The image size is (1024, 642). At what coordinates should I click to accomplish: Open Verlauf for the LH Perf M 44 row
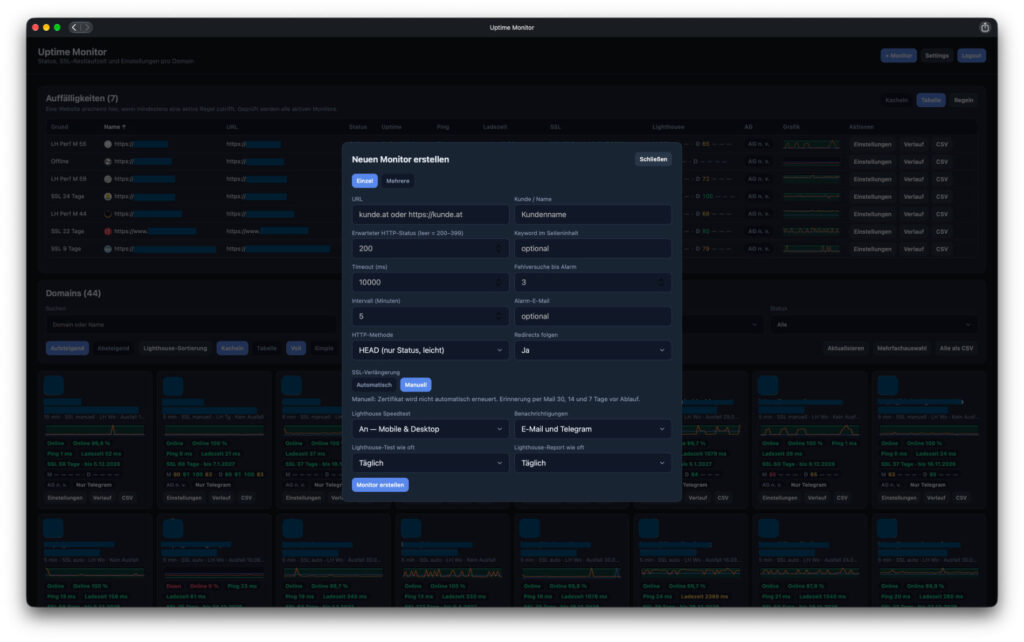pyautogui.click(x=914, y=214)
